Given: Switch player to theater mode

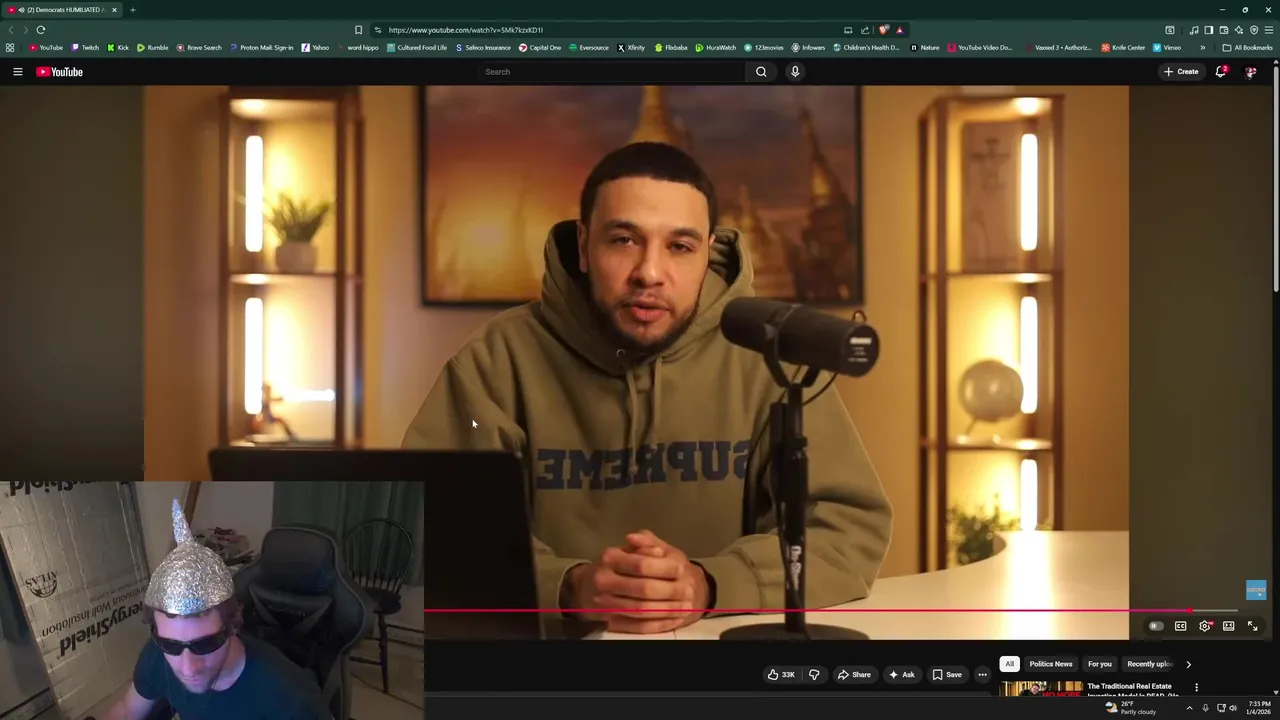Looking at the screenshot, I should [x=1228, y=626].
